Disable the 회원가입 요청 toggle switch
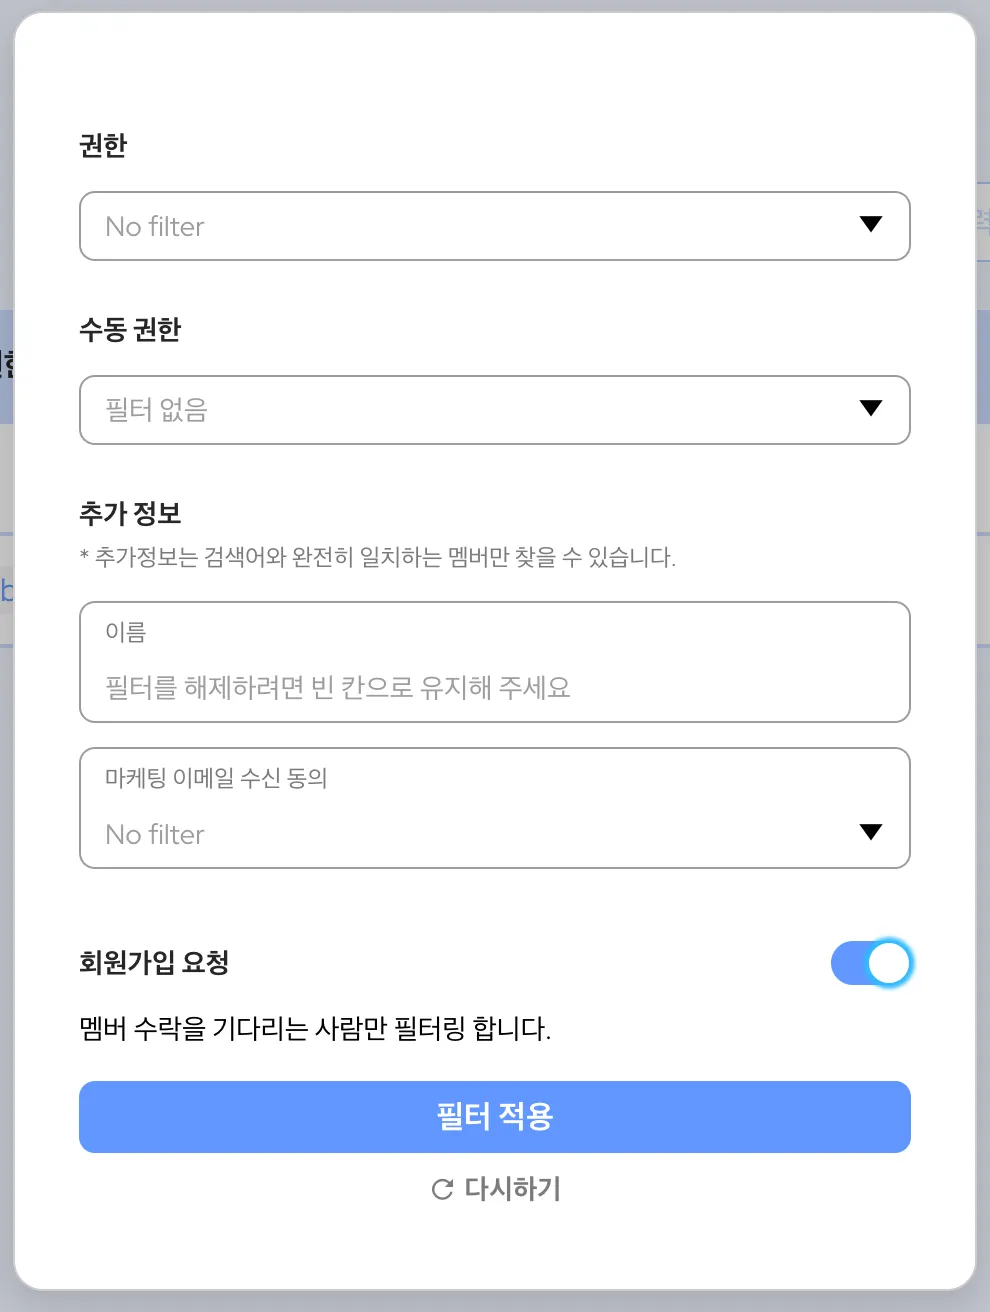Viewport: 990px width, 1312px height. (x=871, y=963)
